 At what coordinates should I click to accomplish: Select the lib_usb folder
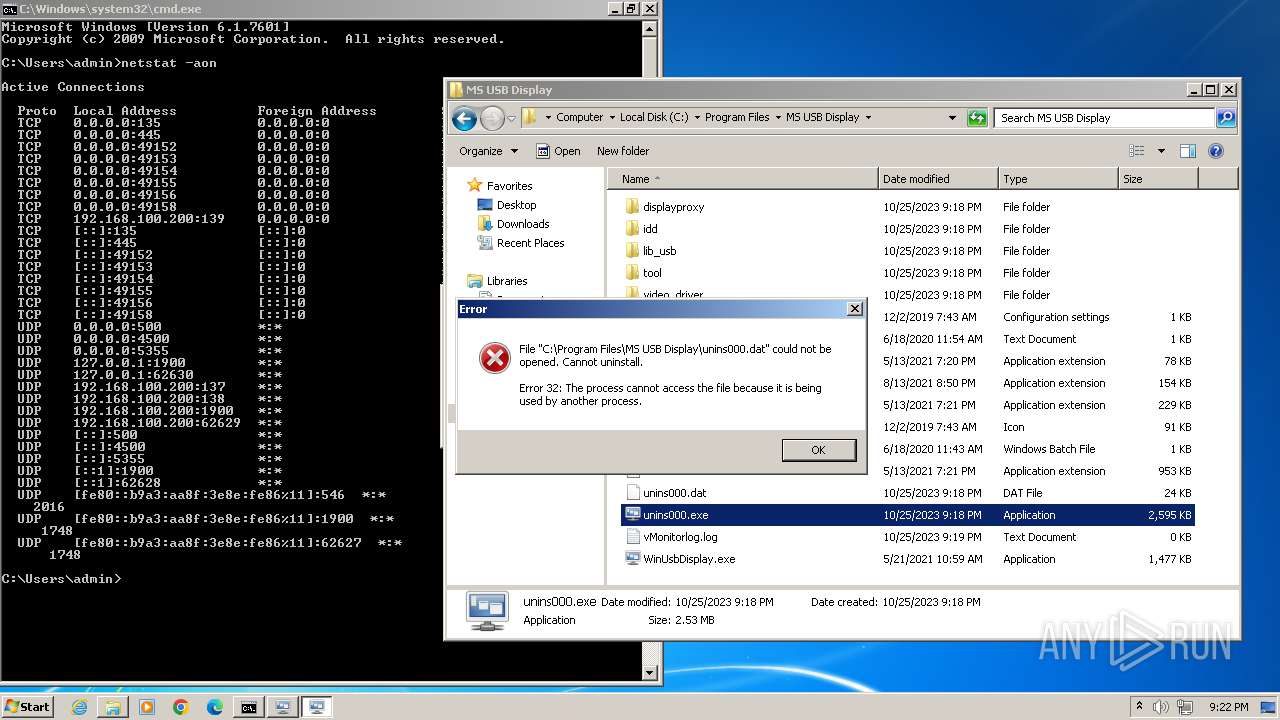pyautogui.click(x=659, y=251)
